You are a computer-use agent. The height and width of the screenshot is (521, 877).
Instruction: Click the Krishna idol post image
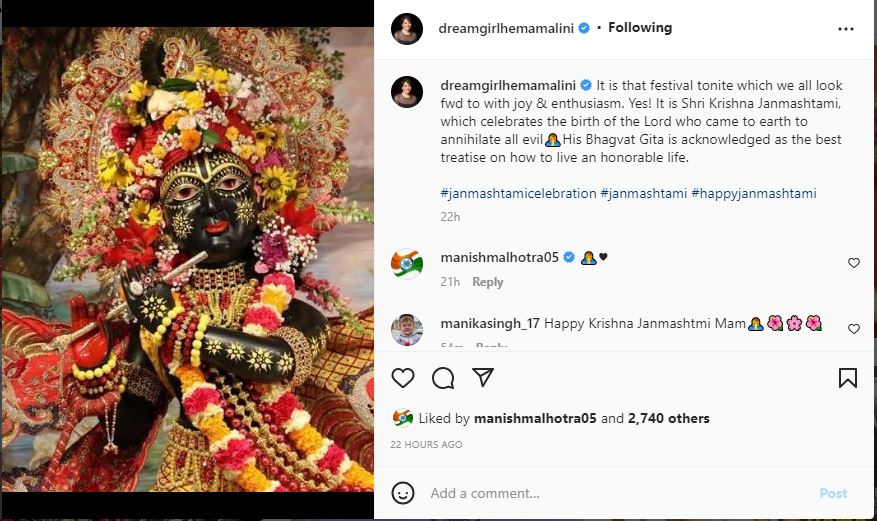click(187, 260)
